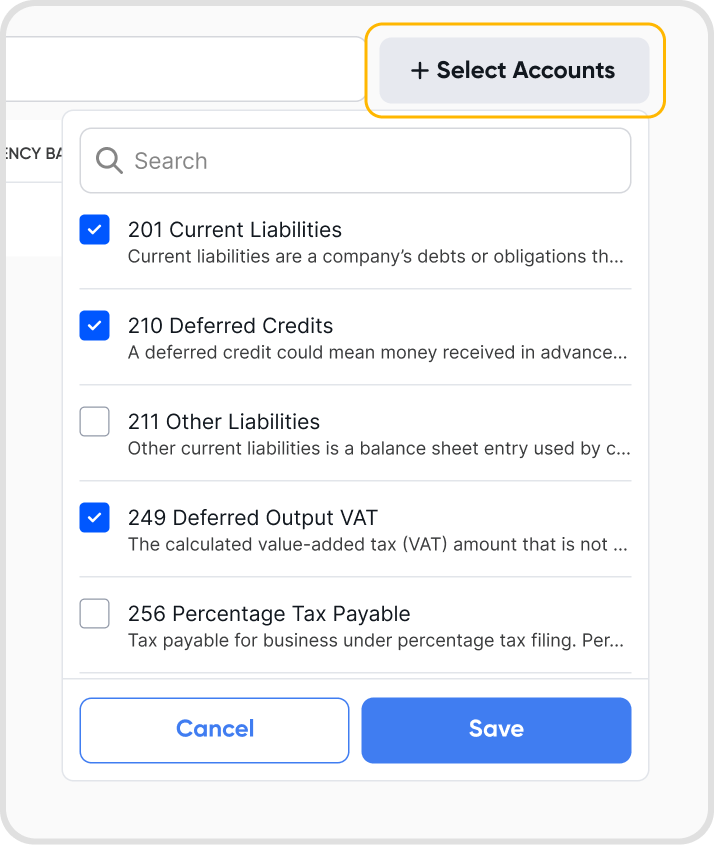Select the 211 Other Liabilities title
The width and height of the screenshot is (714, 845).
[x=224, y=421]
